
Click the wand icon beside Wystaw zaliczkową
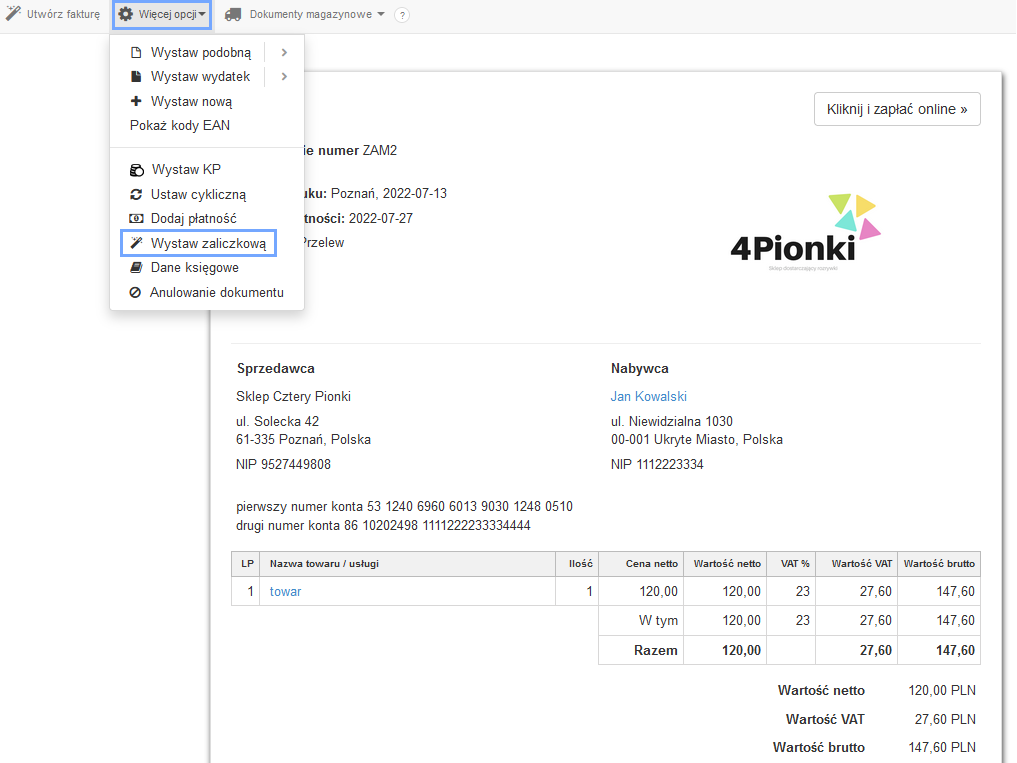(x=136, y=243)
